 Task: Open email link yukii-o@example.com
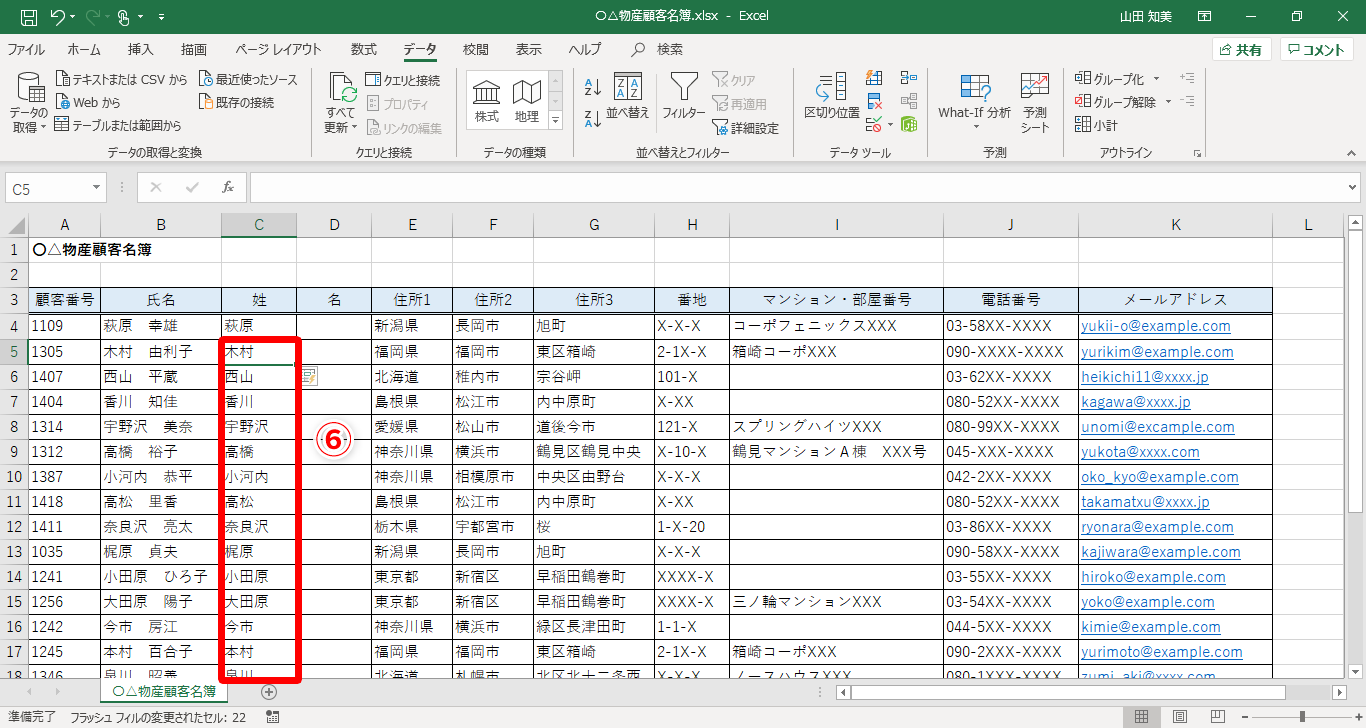1156,326
